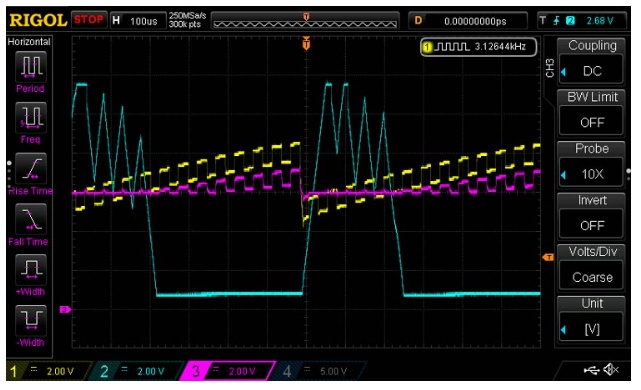Click the USB connection status icon
The width and height of the screenshot is (641, 390).
tap(592, 370)
